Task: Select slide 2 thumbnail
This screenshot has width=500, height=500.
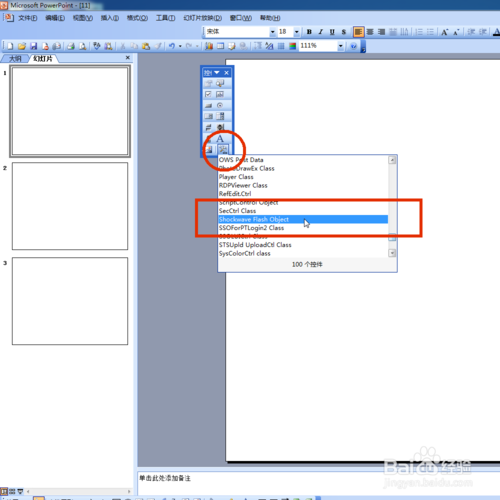Action: tap(70, 206)
